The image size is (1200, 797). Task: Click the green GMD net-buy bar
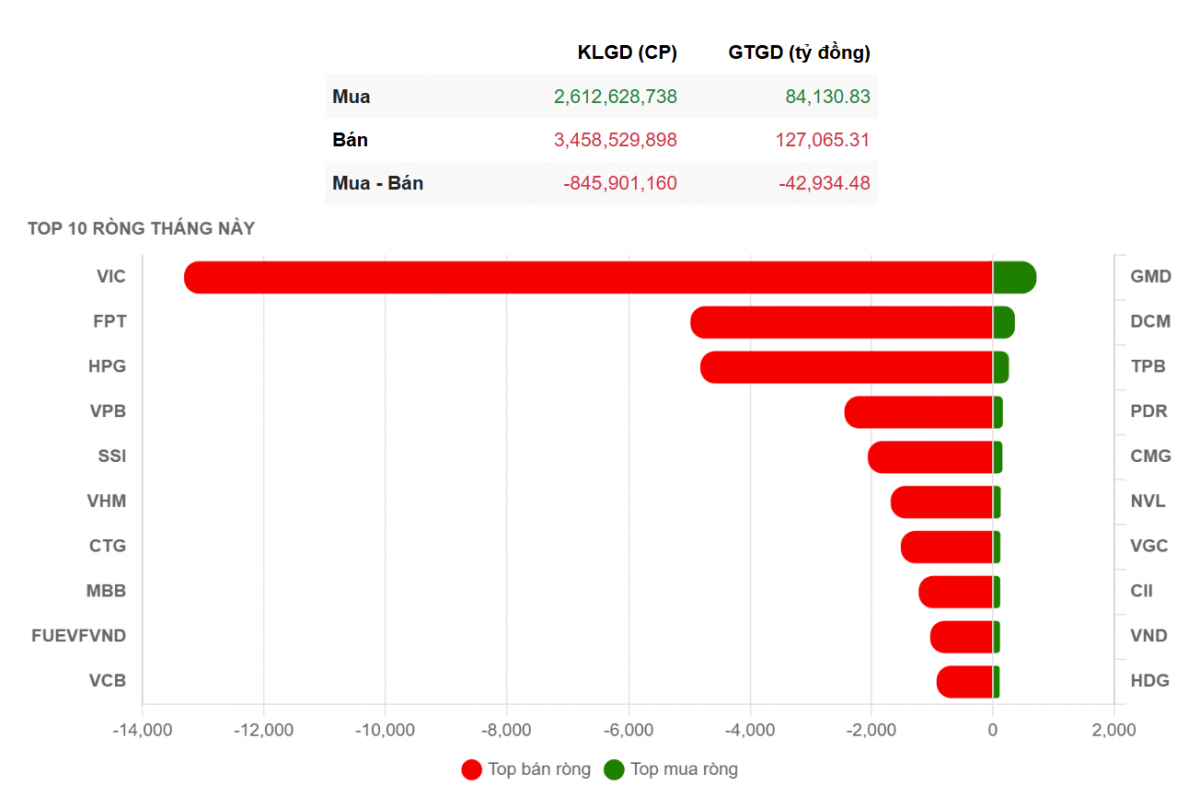1014,277
